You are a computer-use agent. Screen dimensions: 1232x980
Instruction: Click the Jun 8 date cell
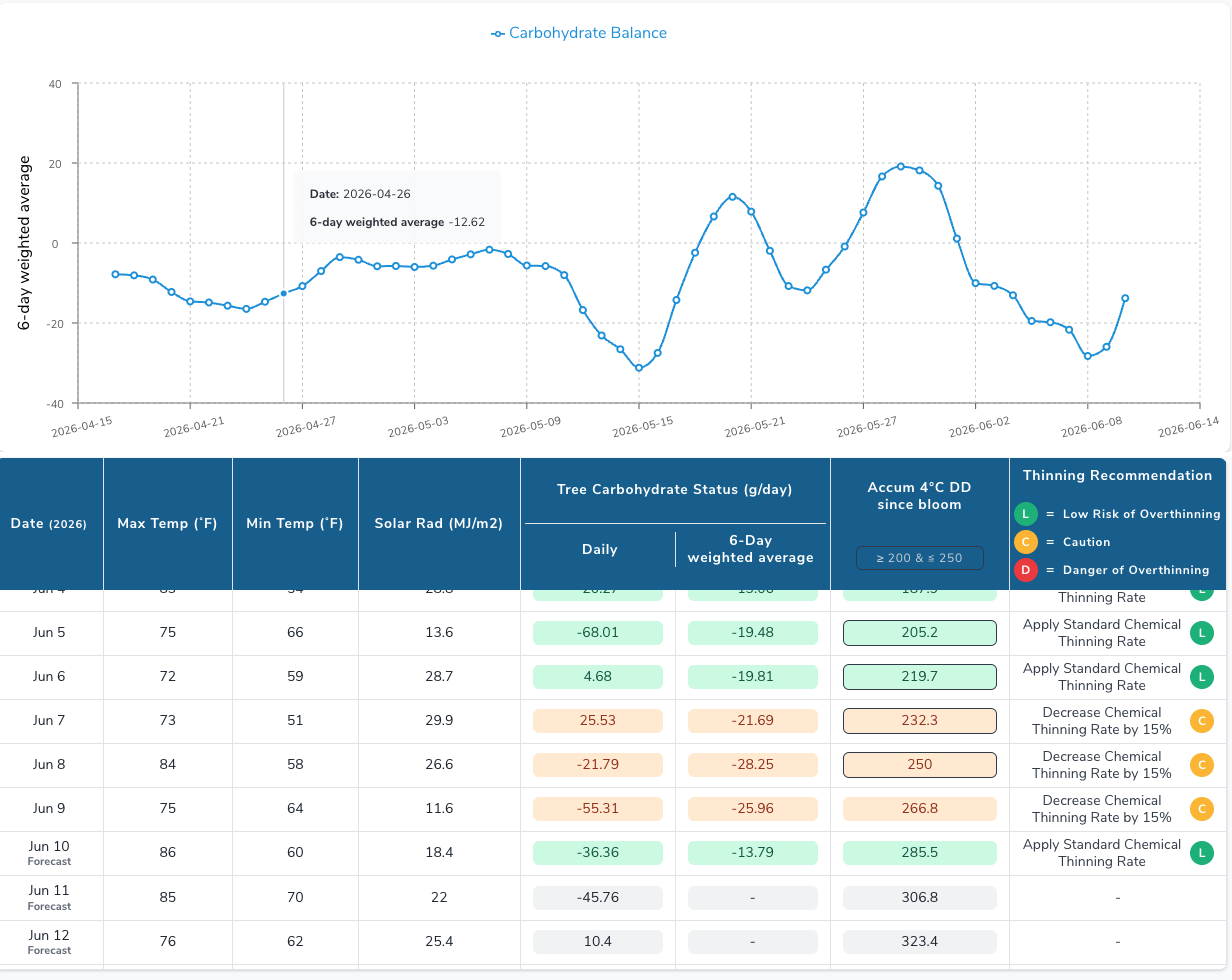pyautogui.click(x=49, y=765)
